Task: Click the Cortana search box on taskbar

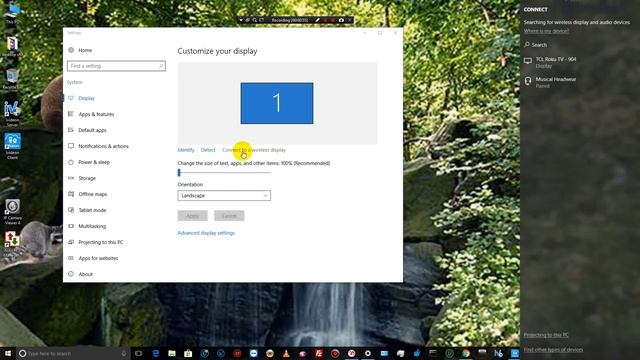Action: tap(73, 353)
